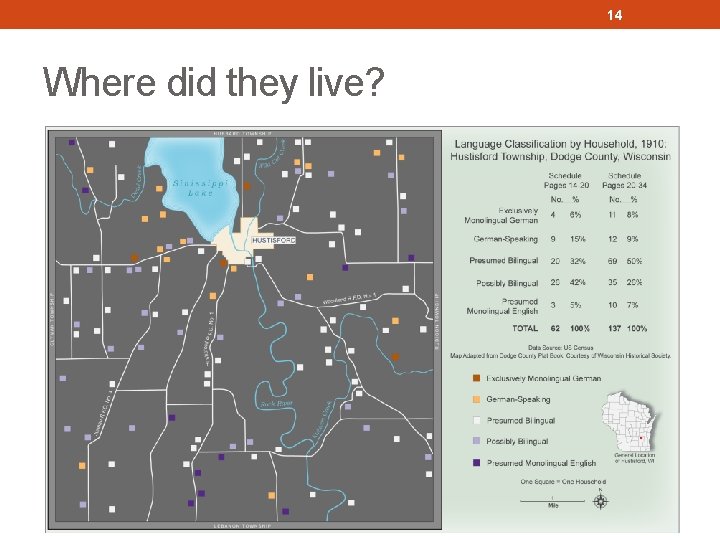The width and height of the screenshot is (720, 540).
Task: Click the Exclusively Monolingual German legend swatch
Action: 476,378
